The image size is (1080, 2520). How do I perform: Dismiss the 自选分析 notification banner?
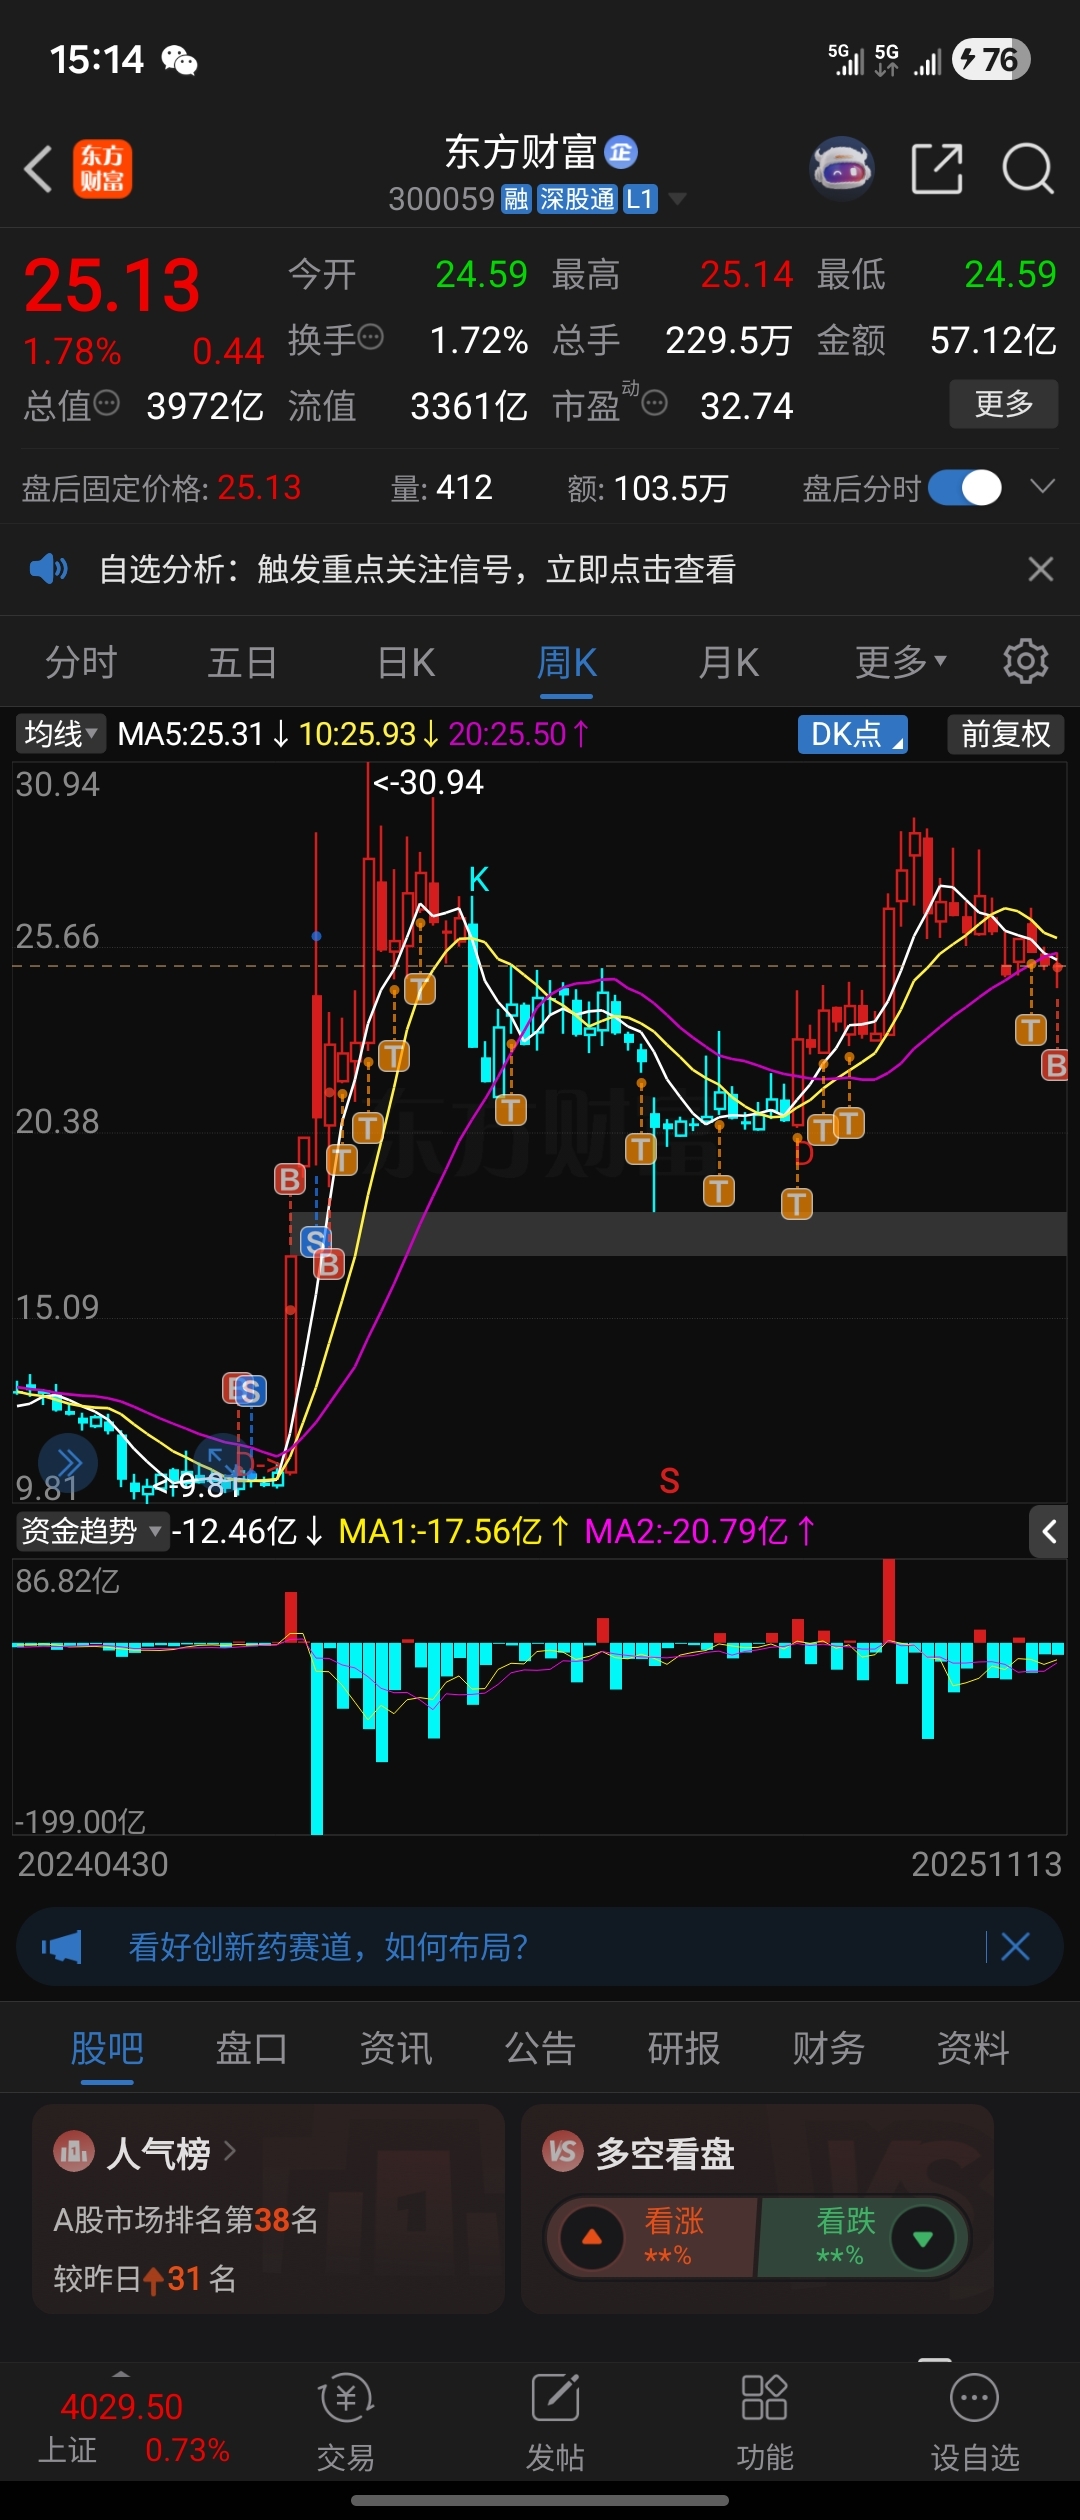[1041, 569]
